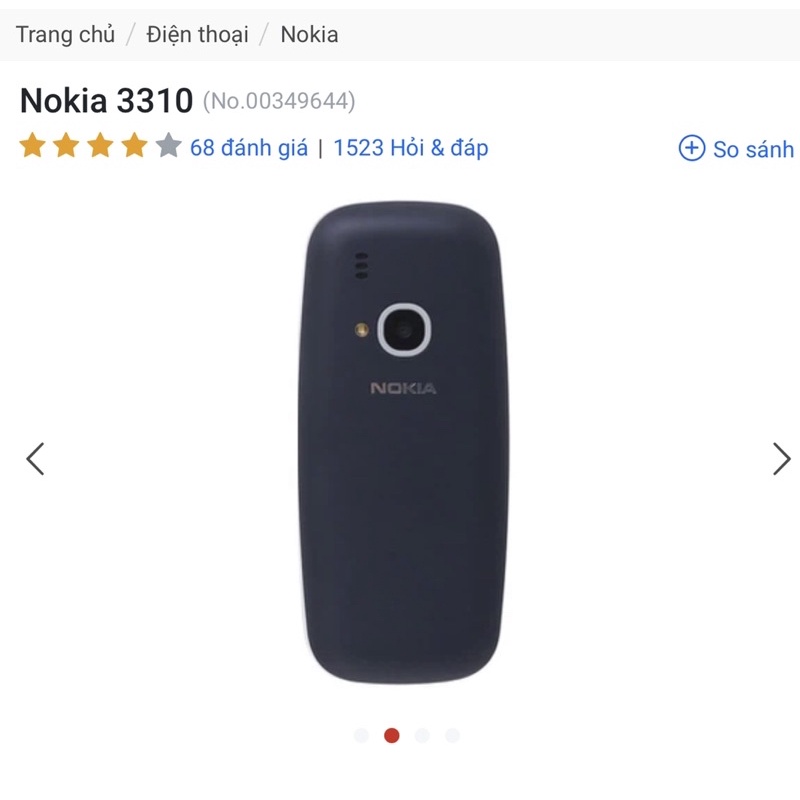Click the second gold rating star
The height and width of the screenshot is (800, 800).
coord(66,145)
